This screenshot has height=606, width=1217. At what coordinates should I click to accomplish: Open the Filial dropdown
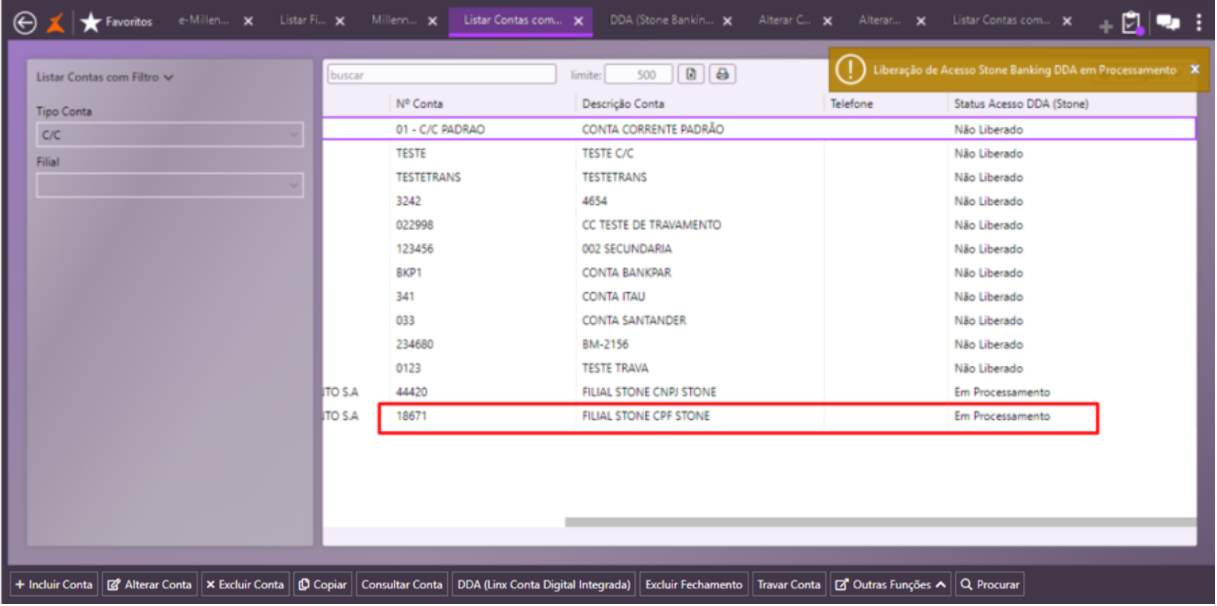169,184
